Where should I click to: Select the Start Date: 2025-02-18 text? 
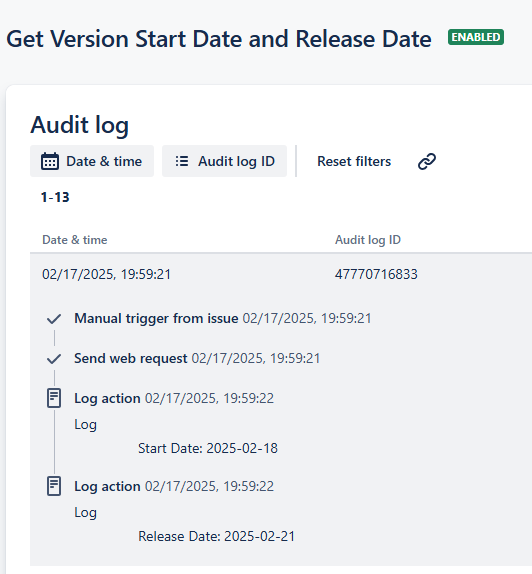[x=208, y=448]
